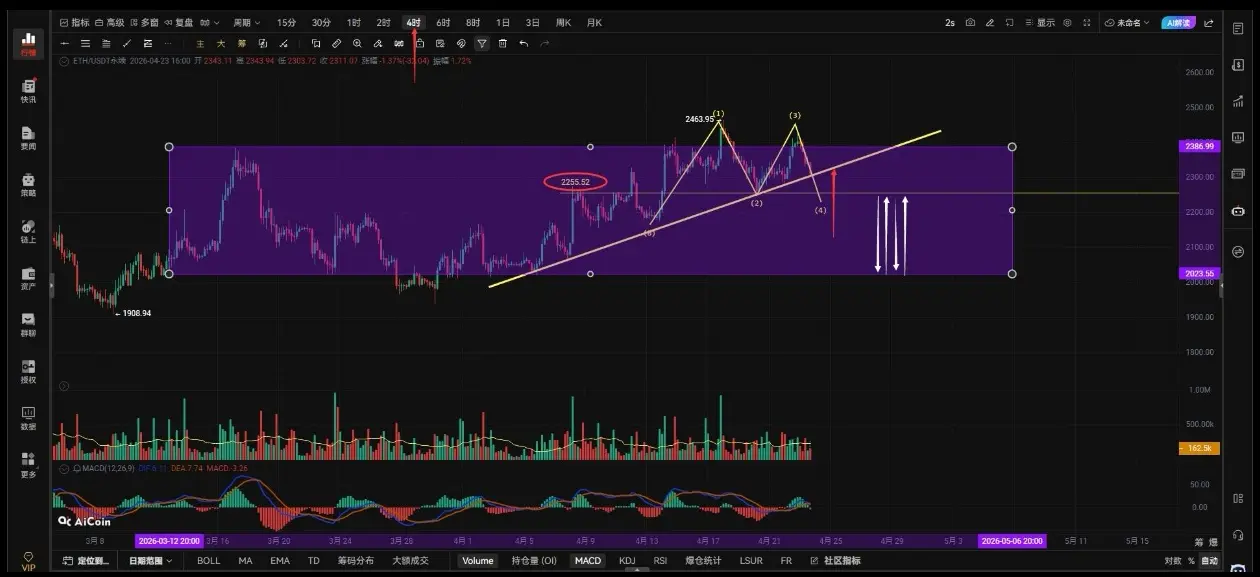
Task: Open the notes panel icon on right sidebar
Action: pos(1238,29)
